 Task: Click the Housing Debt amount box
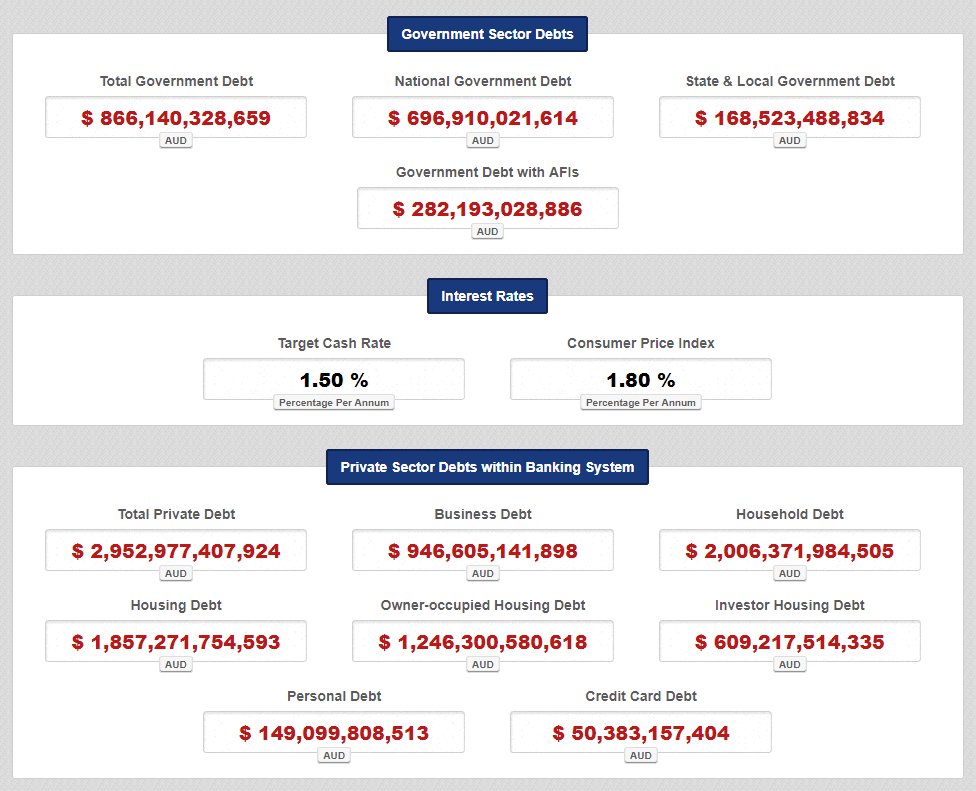[x=176, y=642]
